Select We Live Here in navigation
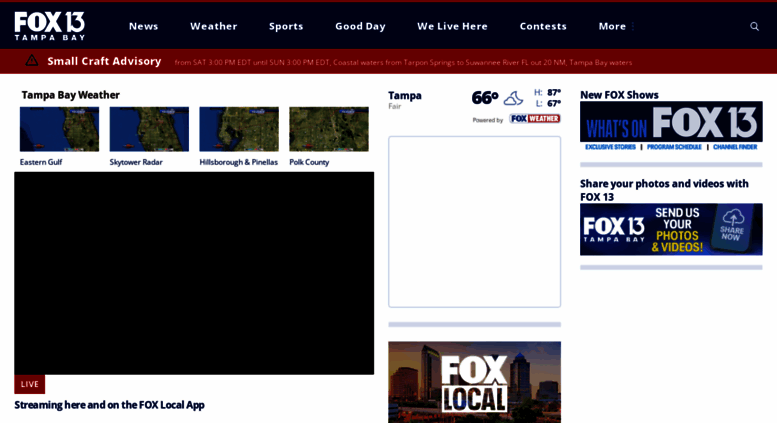 [x=452, y=26]
